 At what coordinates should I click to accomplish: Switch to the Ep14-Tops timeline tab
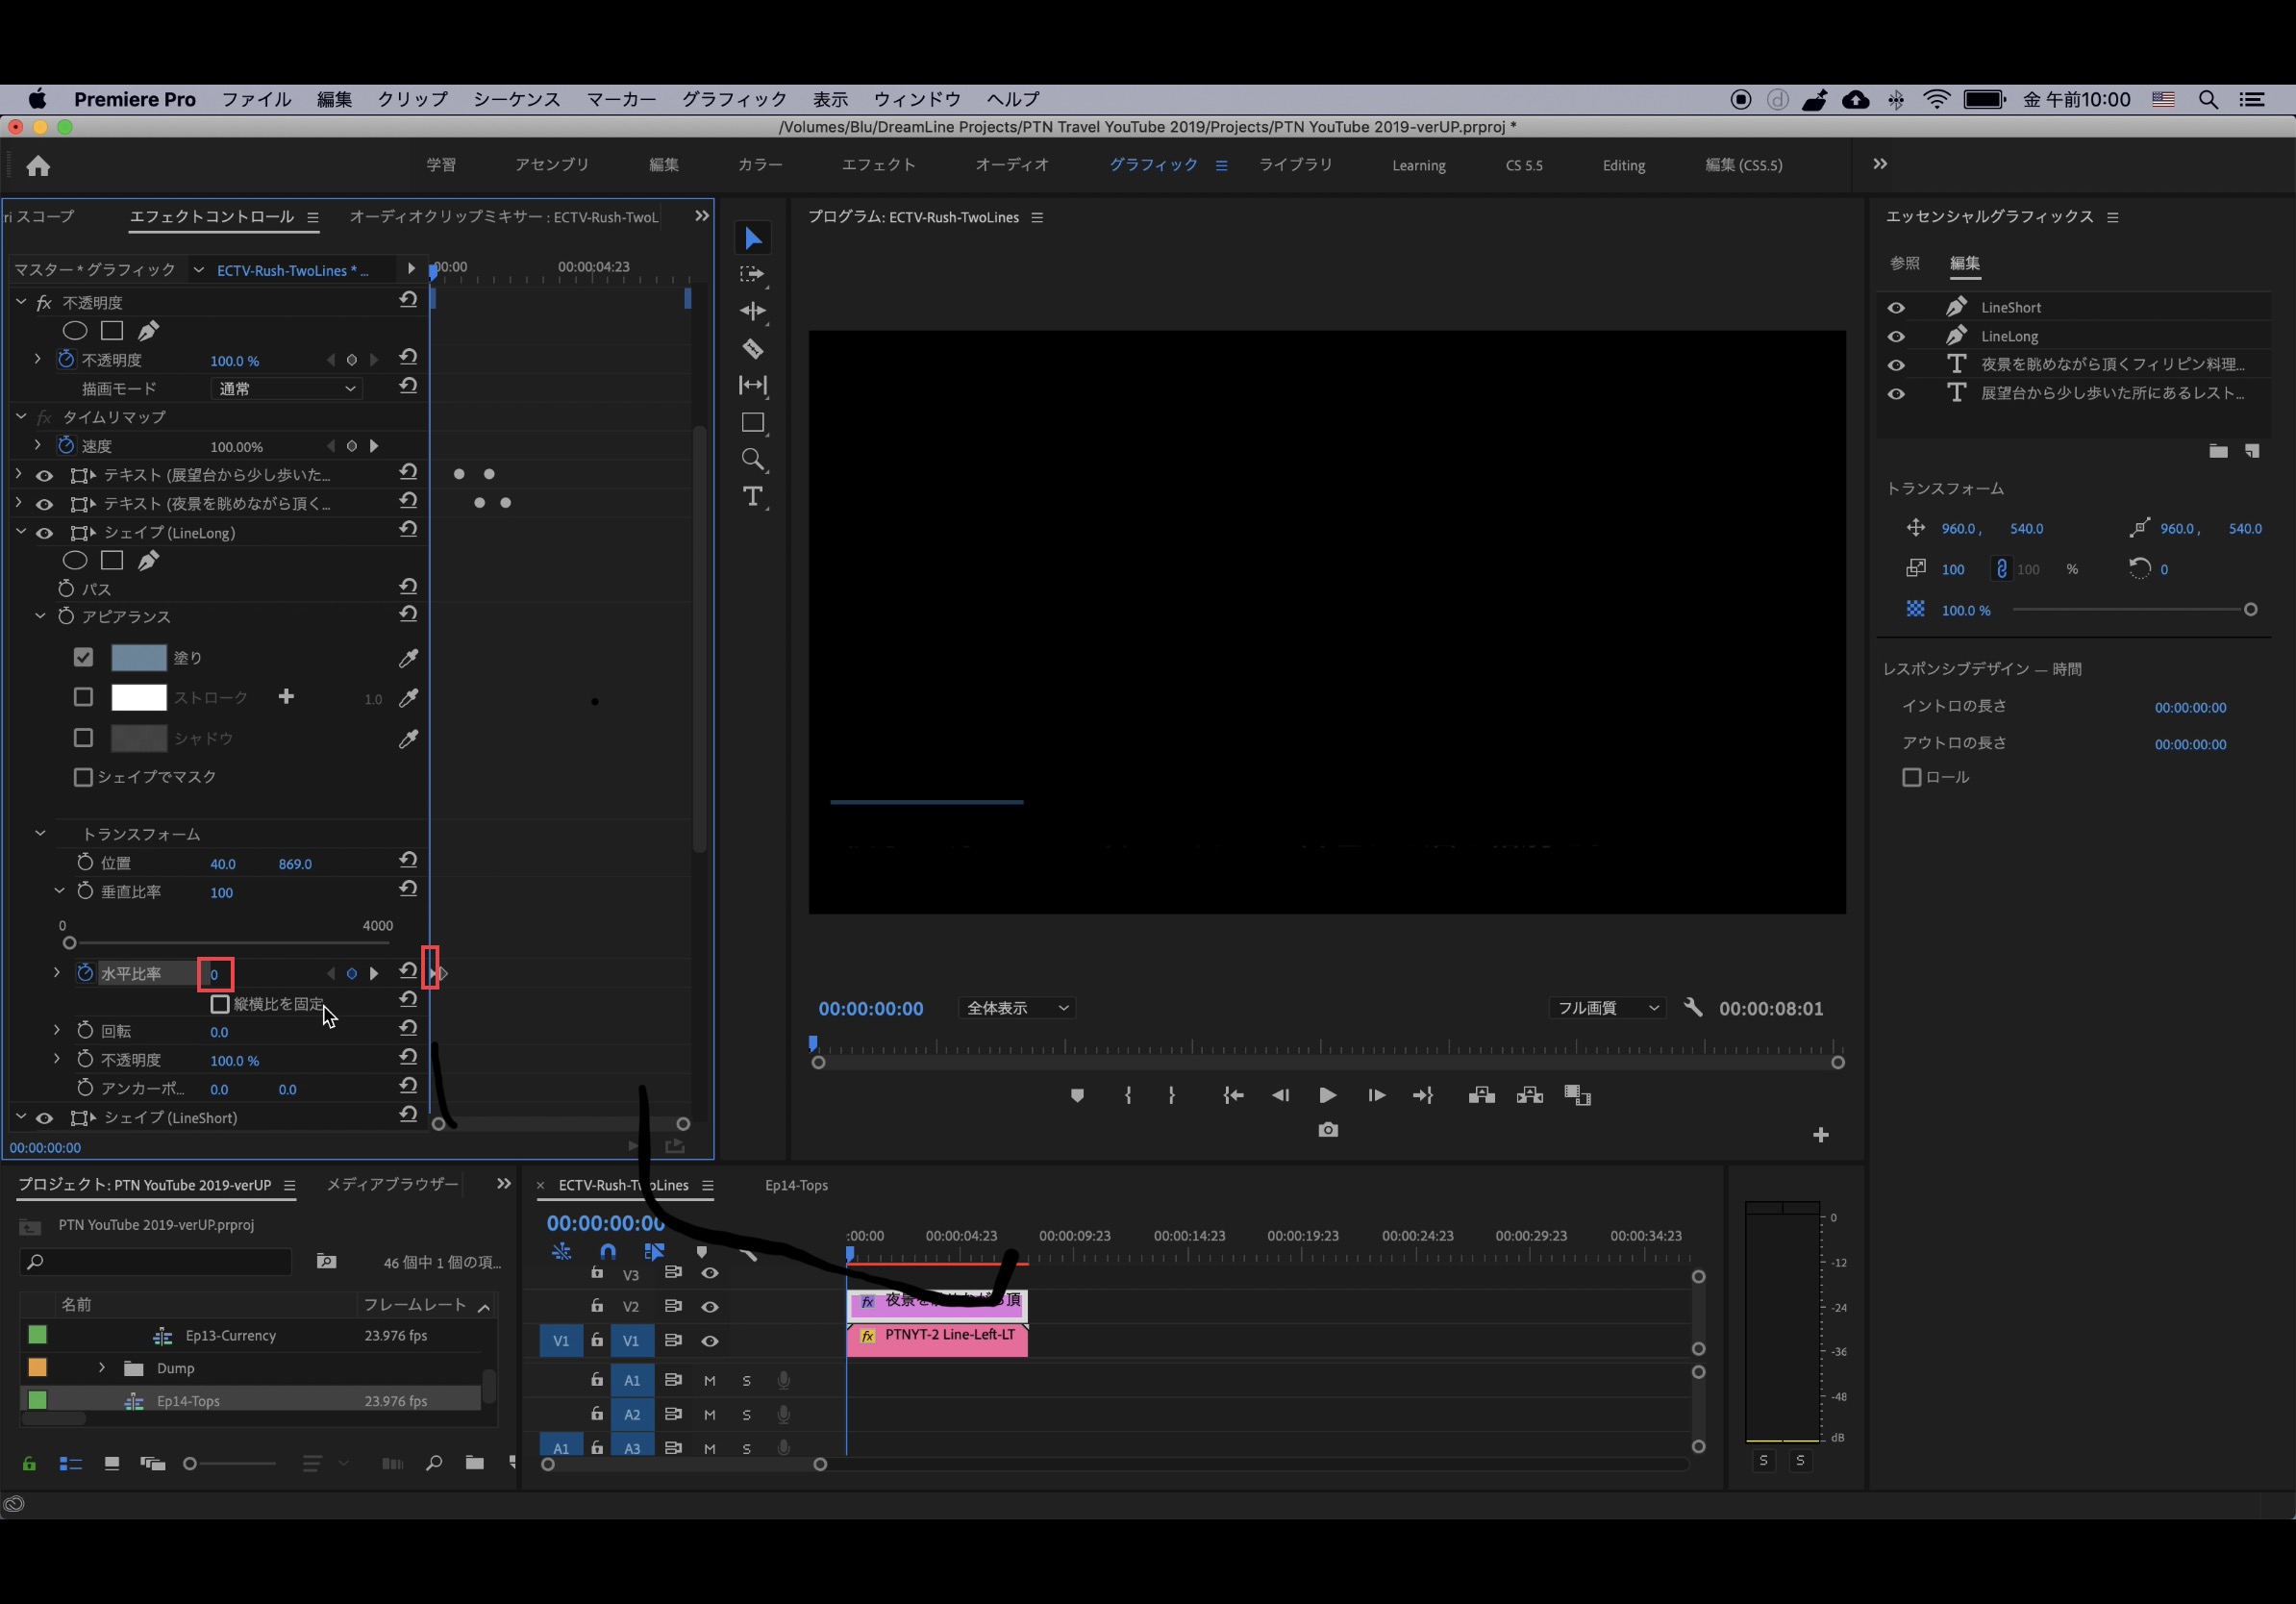coord(796,1185)
